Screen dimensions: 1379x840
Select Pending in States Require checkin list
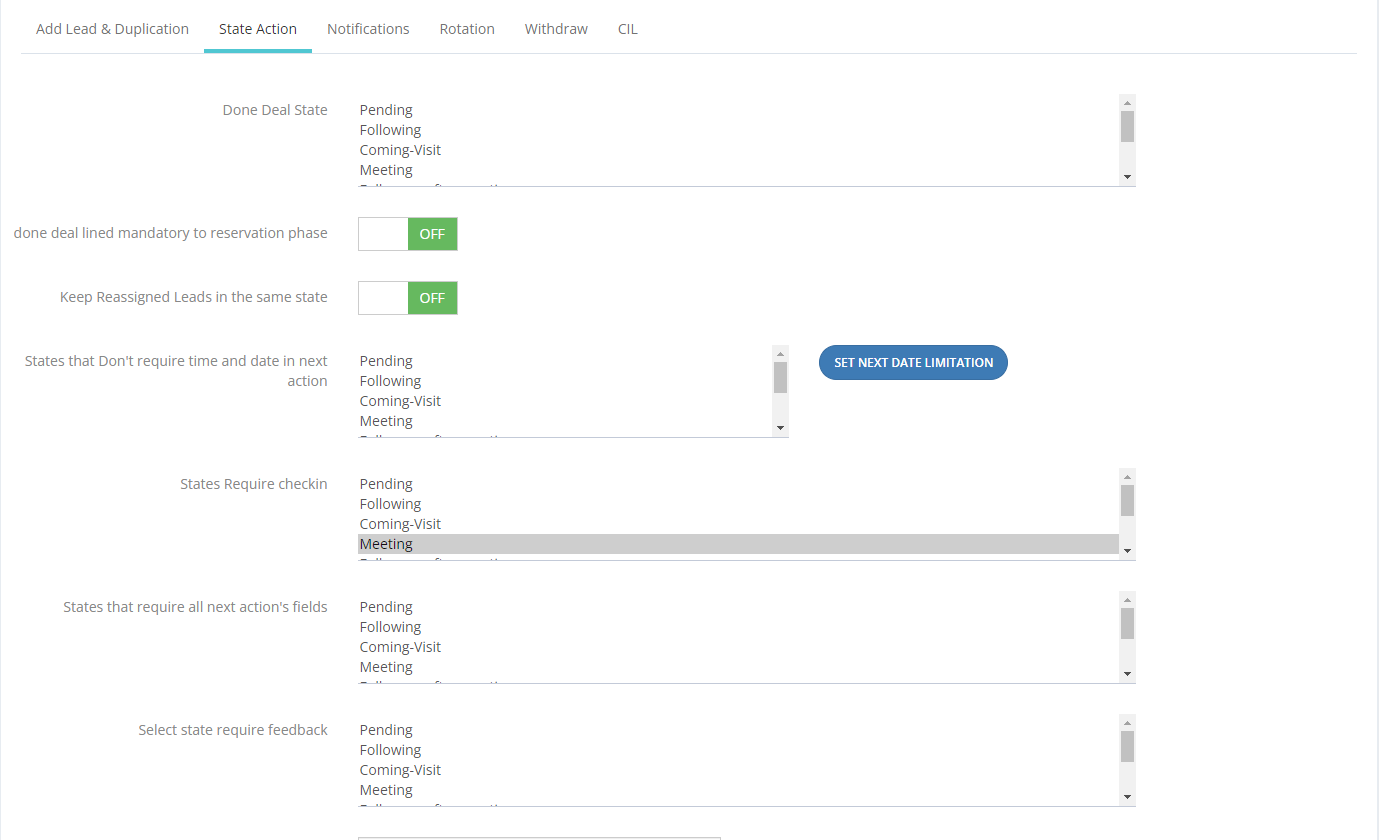tap(738, 484)
